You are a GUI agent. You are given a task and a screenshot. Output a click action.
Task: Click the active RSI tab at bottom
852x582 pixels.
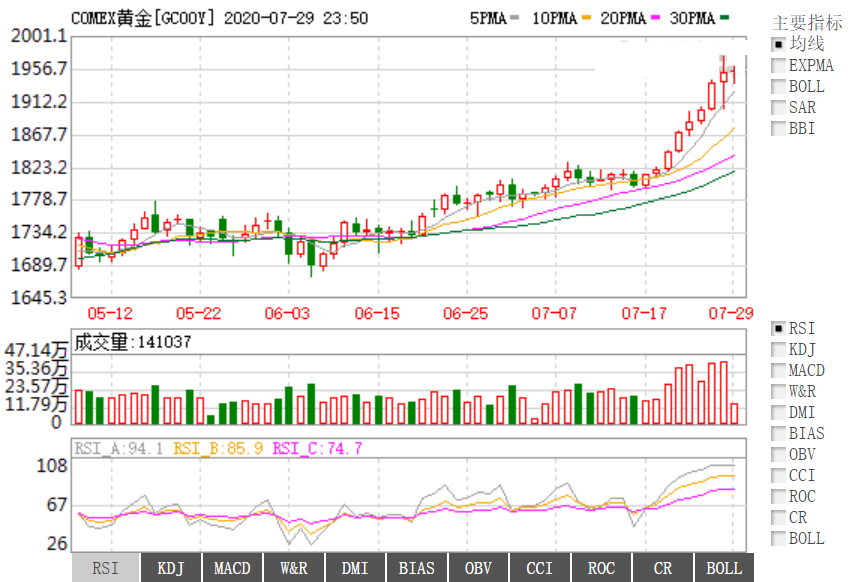105,568
